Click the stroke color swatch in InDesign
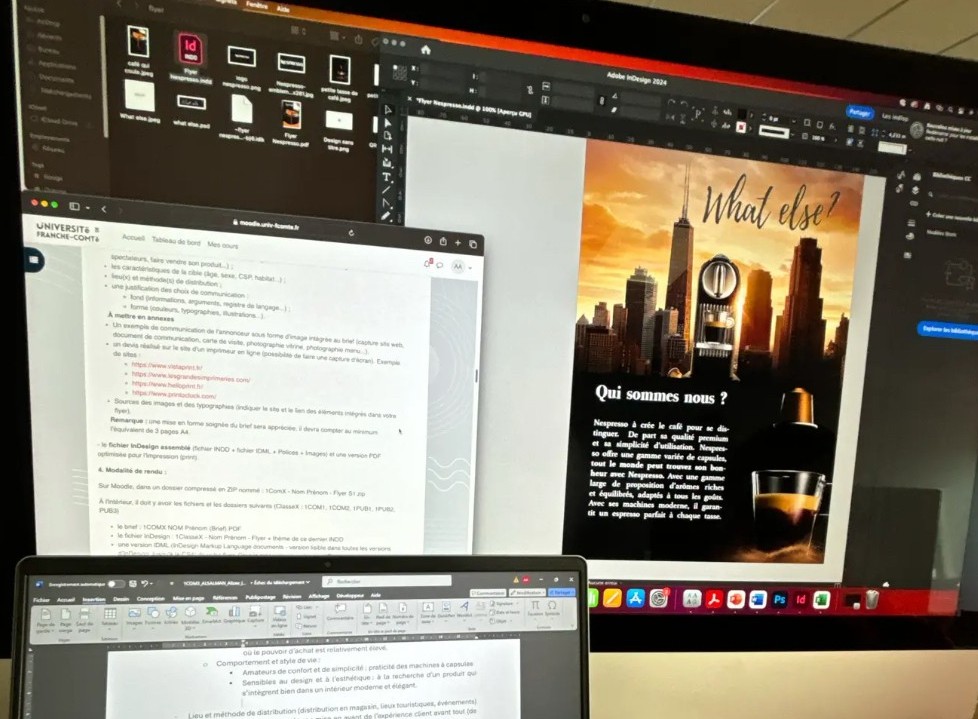 coord(741,127)
